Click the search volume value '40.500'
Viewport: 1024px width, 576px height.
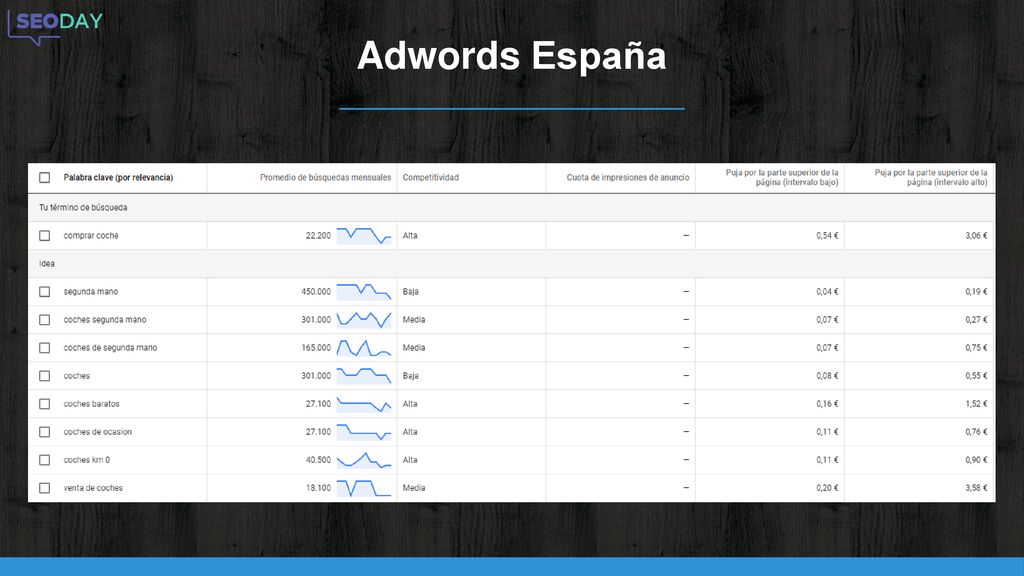click(318, 460)
